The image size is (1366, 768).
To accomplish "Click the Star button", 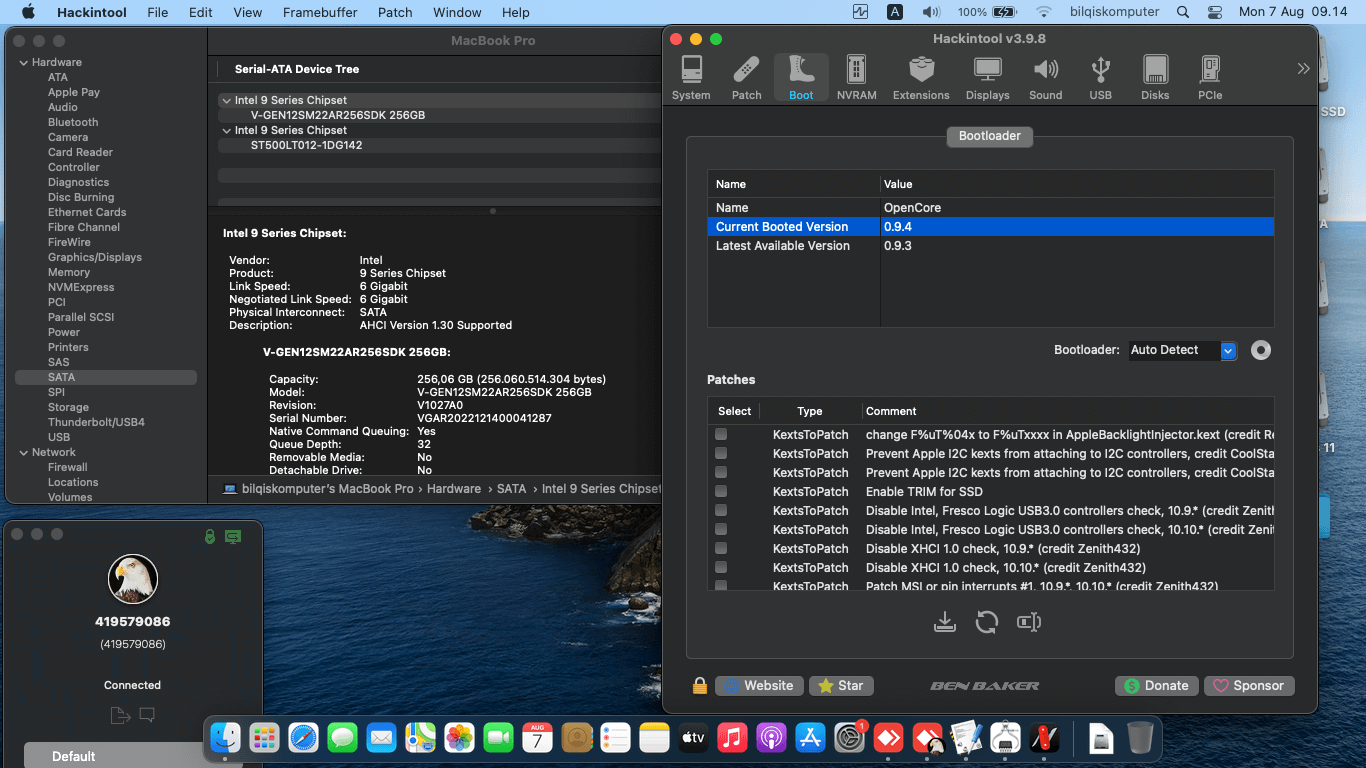I will pos(841,686).
